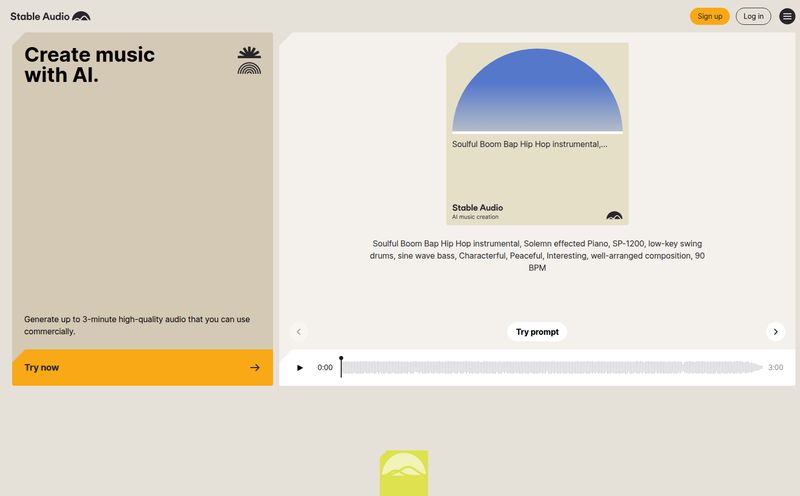Click the 'Generate up to 3-minute' description text
The height and width of the screenshot is (496, 800).
[137, 325]
